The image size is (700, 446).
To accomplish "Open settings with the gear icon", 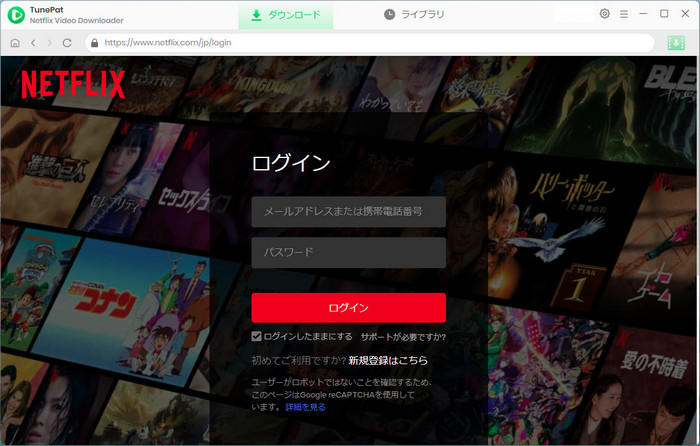I will [x=604, y=14].
